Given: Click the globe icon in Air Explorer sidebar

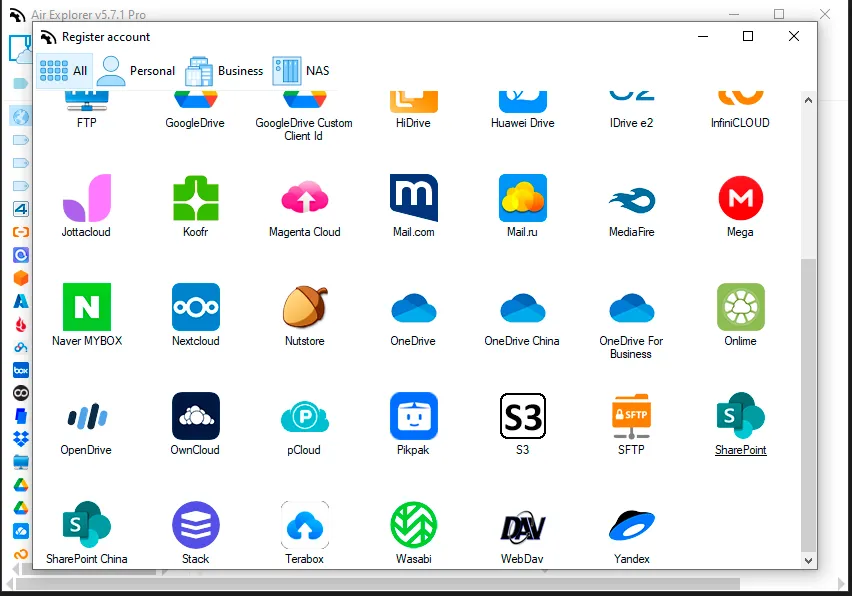Looking at the screenshot, I should [21, 117].
